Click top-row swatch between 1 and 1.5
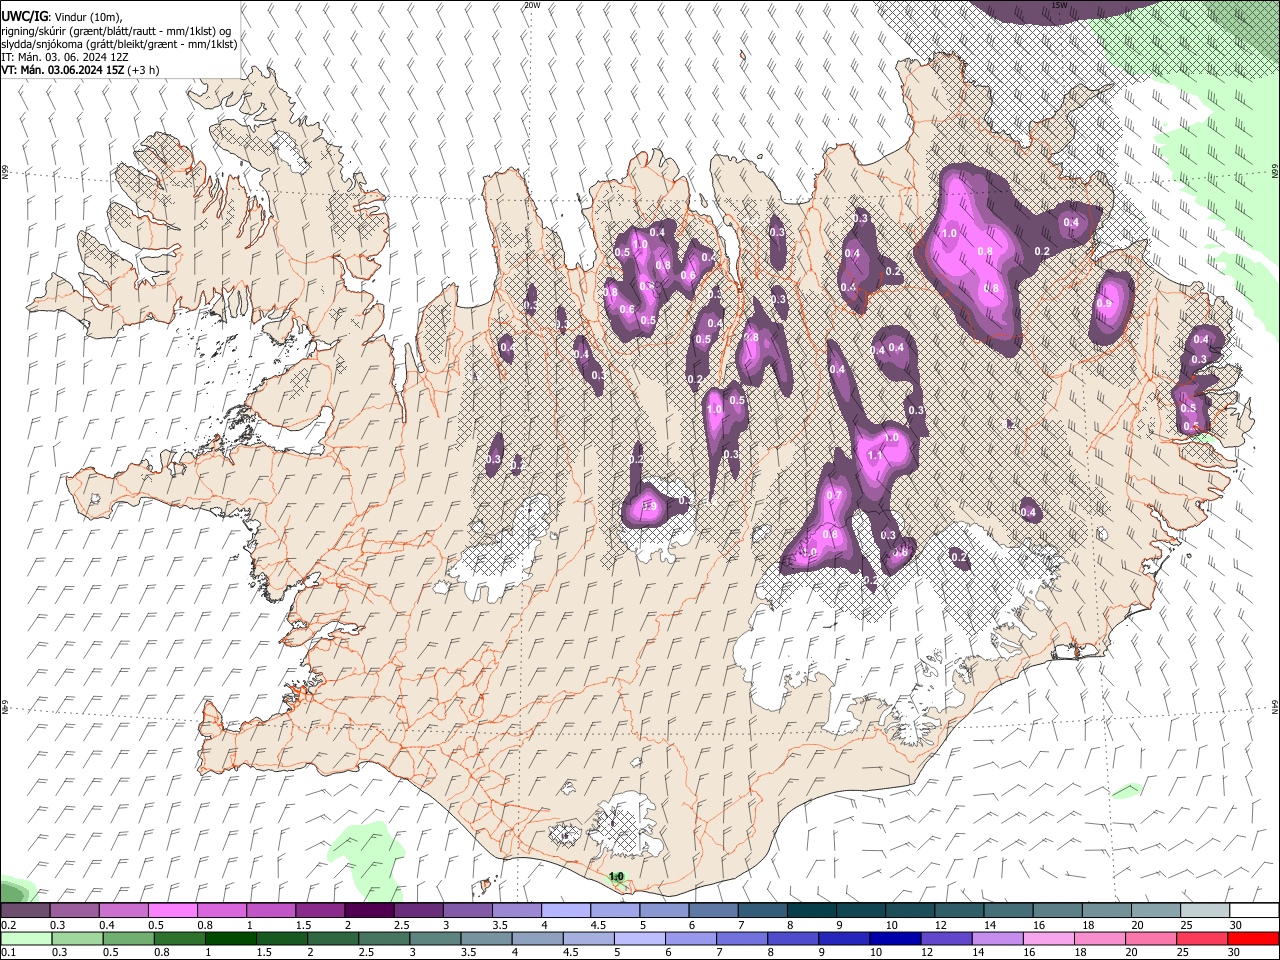 point(270,910)
